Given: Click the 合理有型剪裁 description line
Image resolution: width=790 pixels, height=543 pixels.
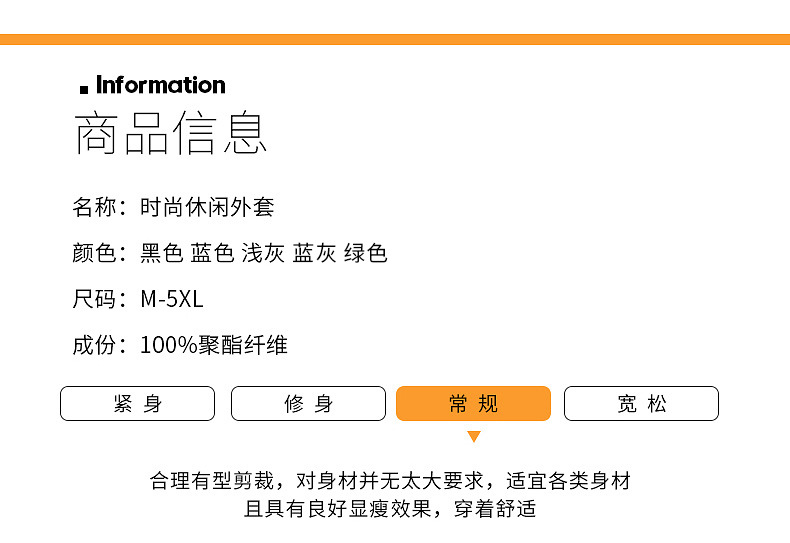Looking at the screenshot, I should (390, 481).
